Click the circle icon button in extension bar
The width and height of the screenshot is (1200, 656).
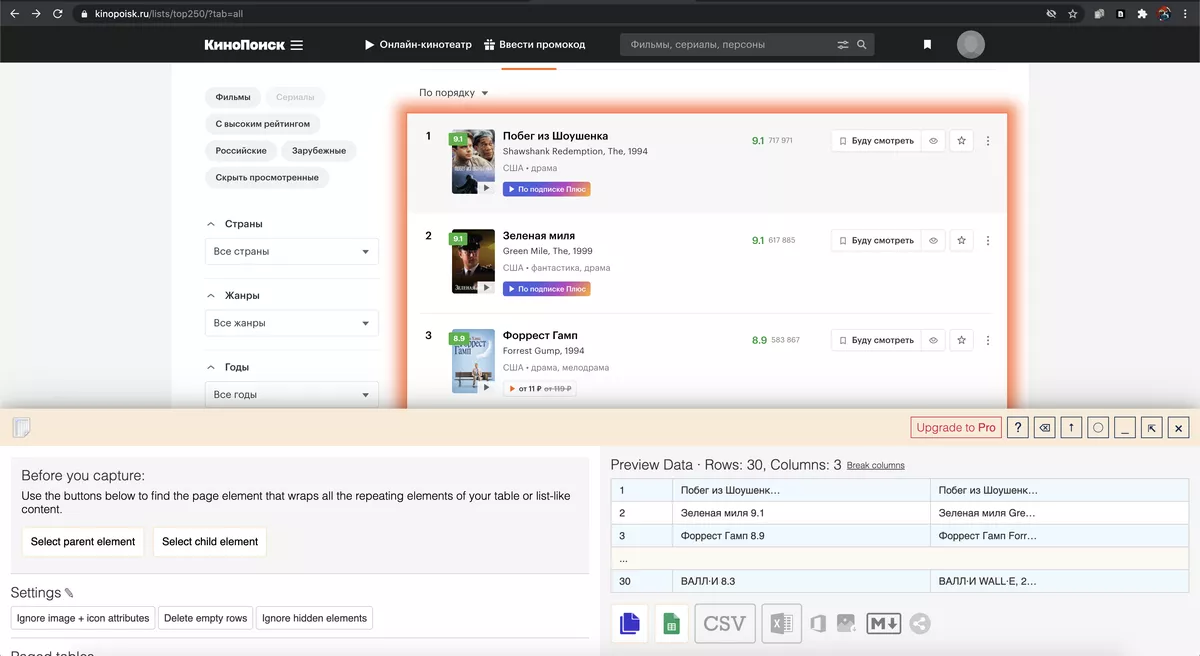(1098, 427)
